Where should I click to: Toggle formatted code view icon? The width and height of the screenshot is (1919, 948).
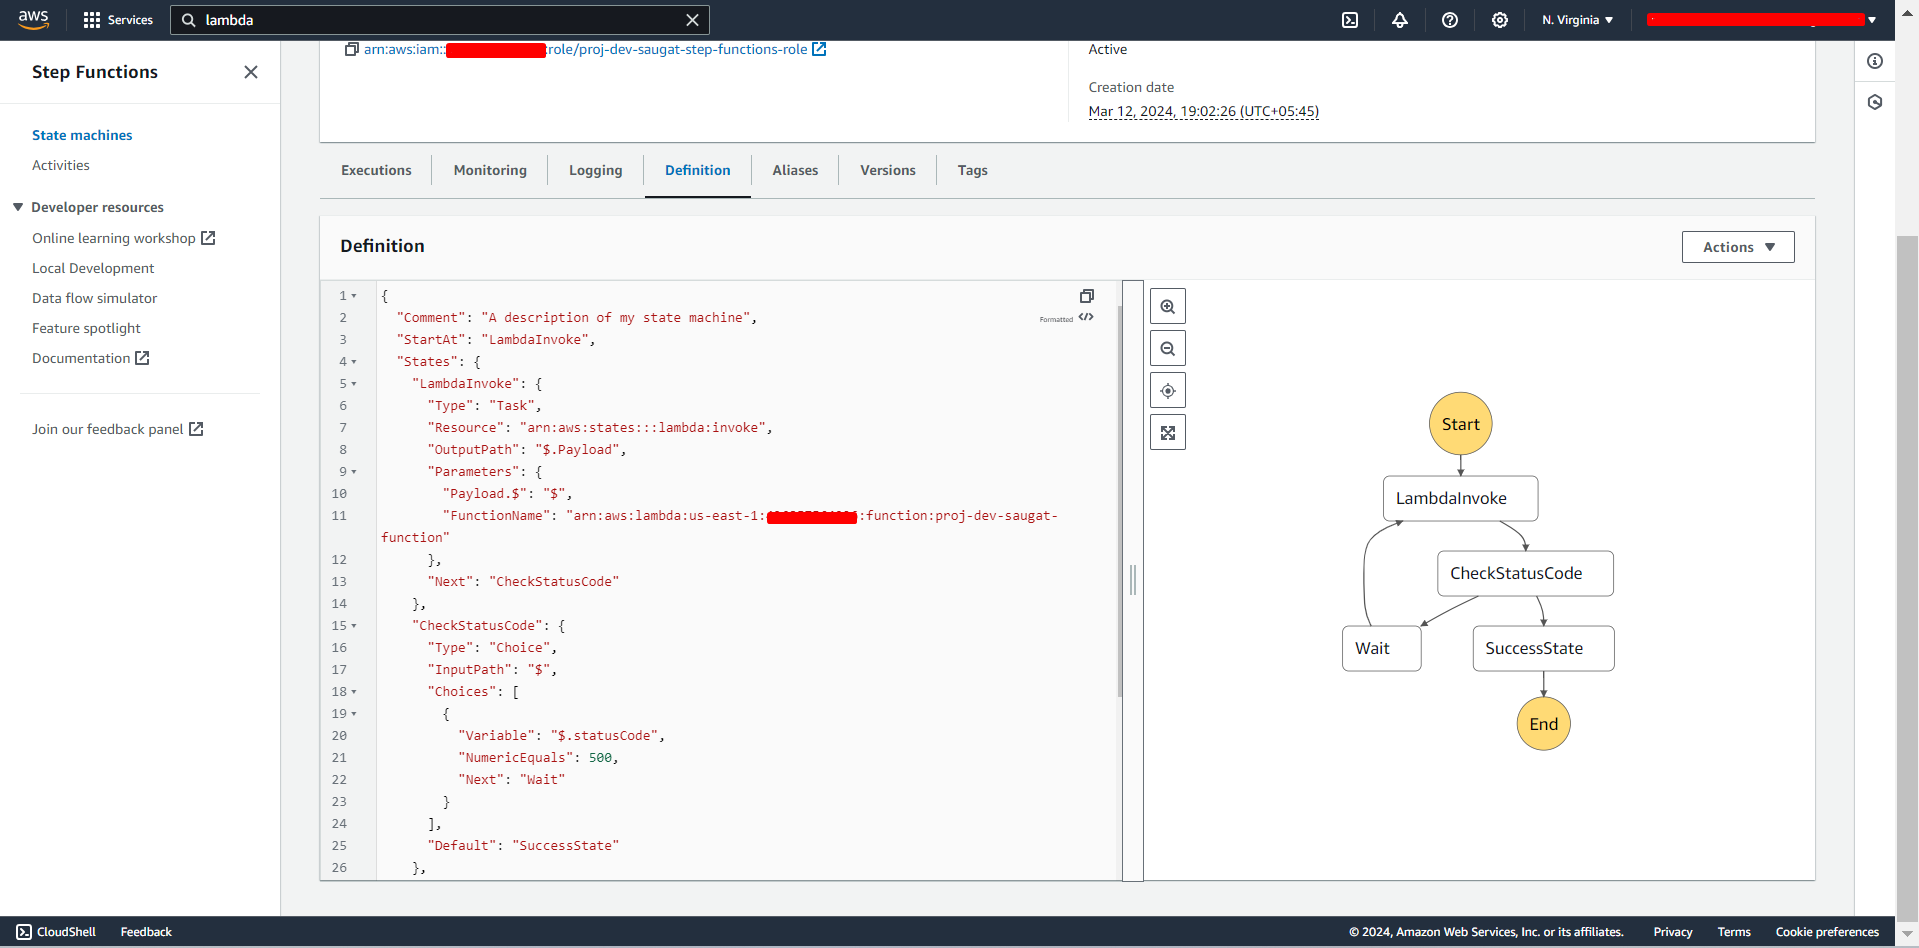[x=1086, y=318]
